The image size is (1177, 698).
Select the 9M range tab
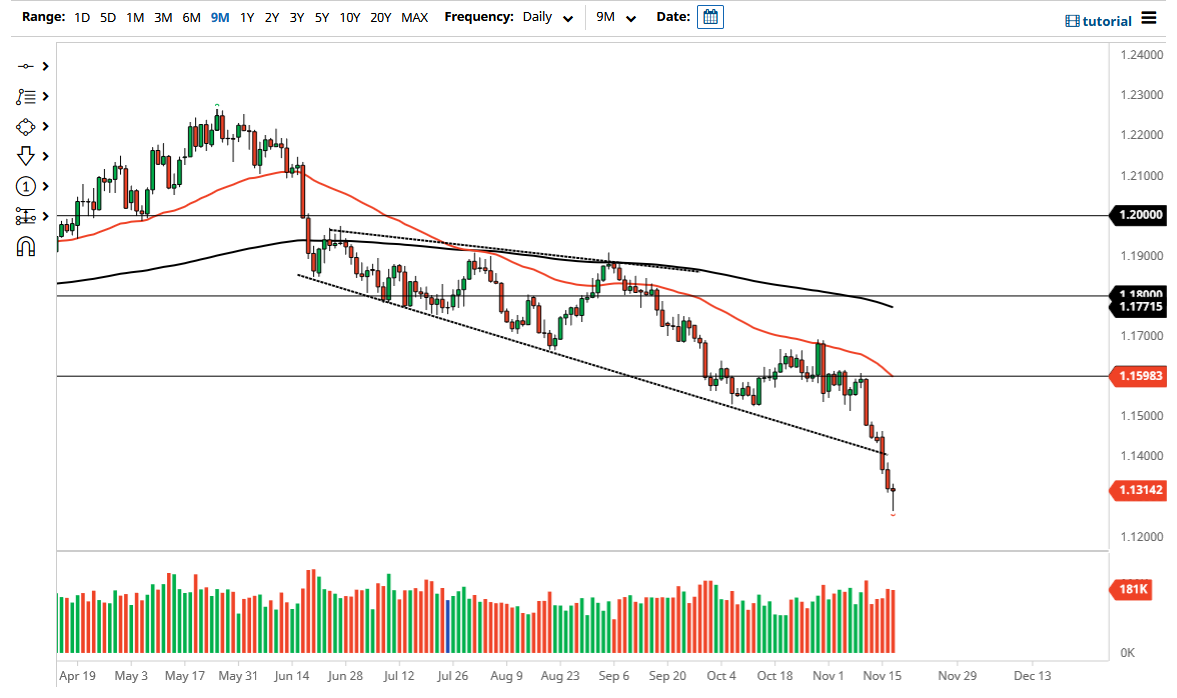219,17
